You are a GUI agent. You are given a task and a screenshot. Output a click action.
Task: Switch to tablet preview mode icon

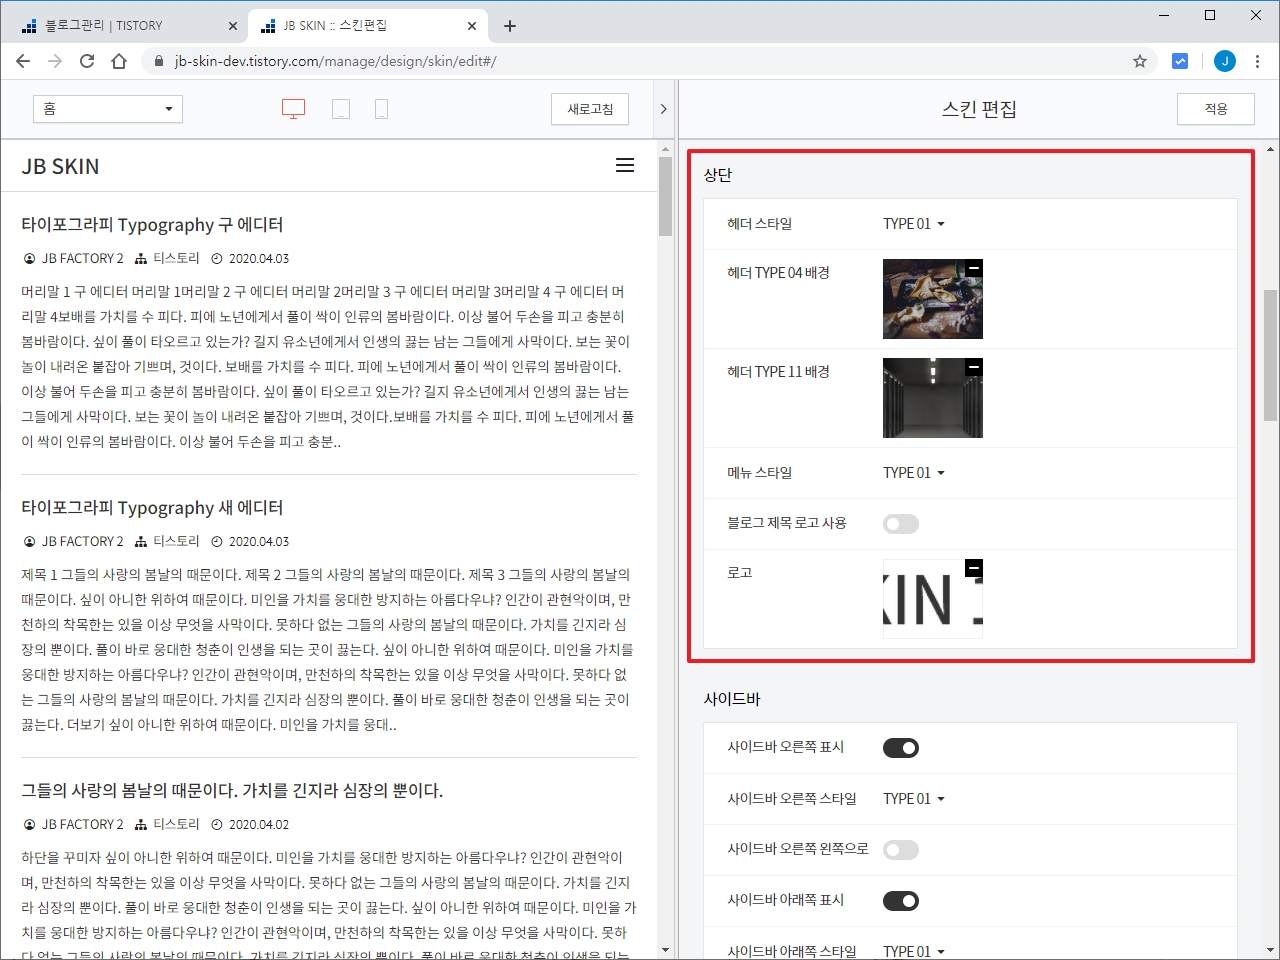coord(341,109)
